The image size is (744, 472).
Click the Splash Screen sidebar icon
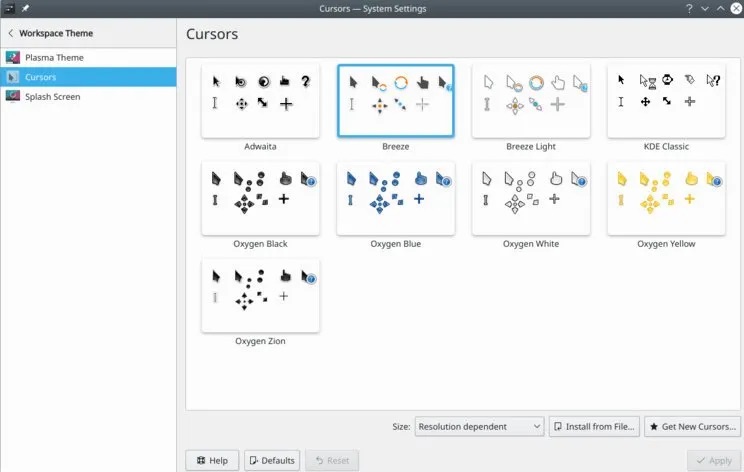coord(12,97)
